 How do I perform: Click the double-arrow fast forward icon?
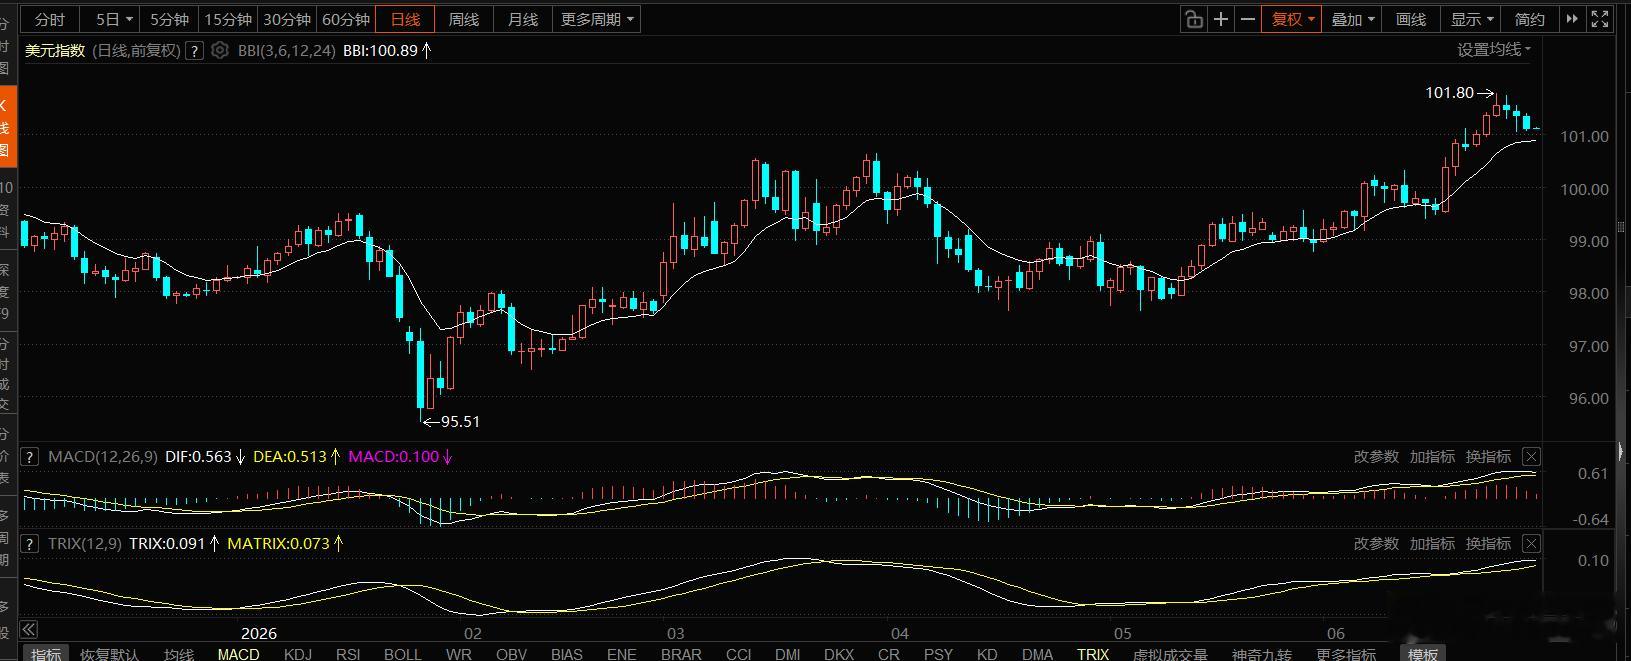click(1572, 19)
